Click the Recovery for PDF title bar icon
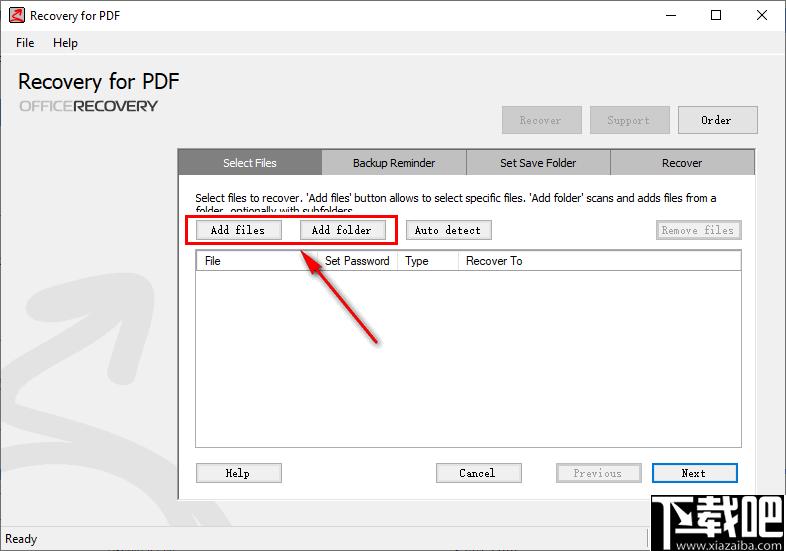This screenshot has width=786, height=551. pyautogui.click(x=17, y=15)
